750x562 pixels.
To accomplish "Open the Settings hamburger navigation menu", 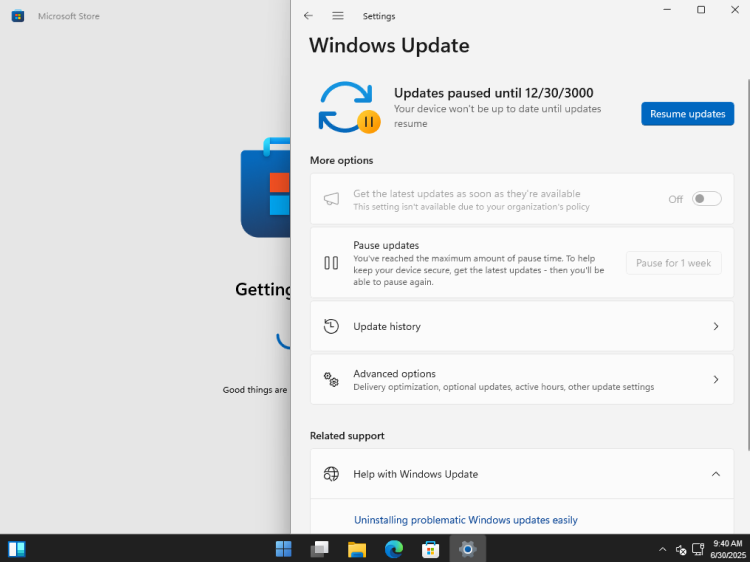I will tap(338, 16).
